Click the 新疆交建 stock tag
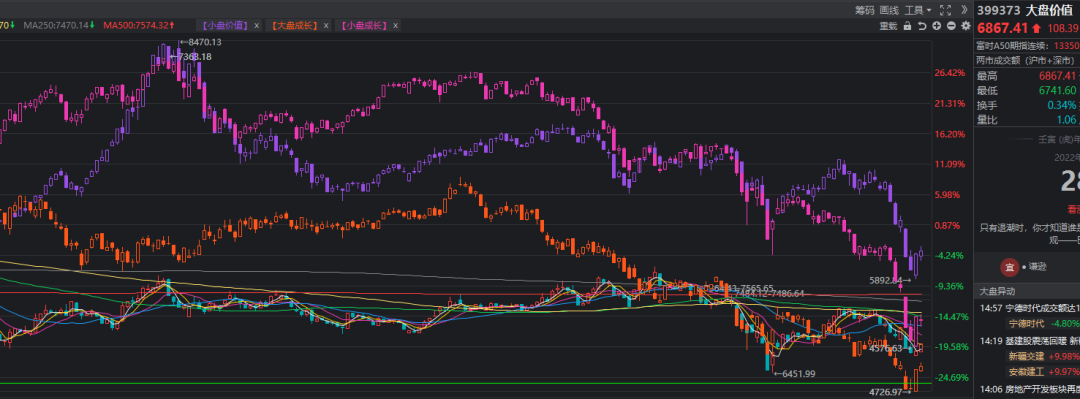This screenshot has height=399, width=1080. pos(1025,356)
